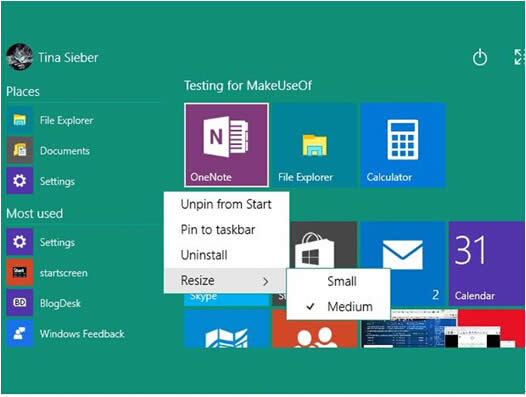
Task: Open the OneNote tile
Action: 226,145
